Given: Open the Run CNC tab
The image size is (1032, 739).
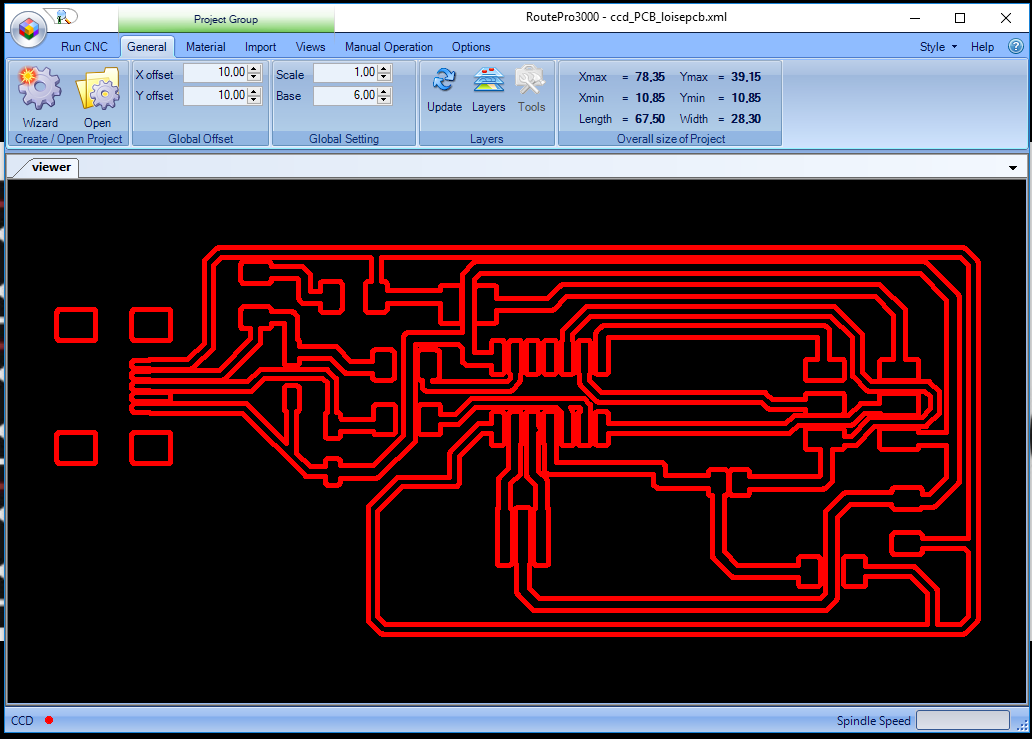Looking at the screenshot, I should coord(84,47).
